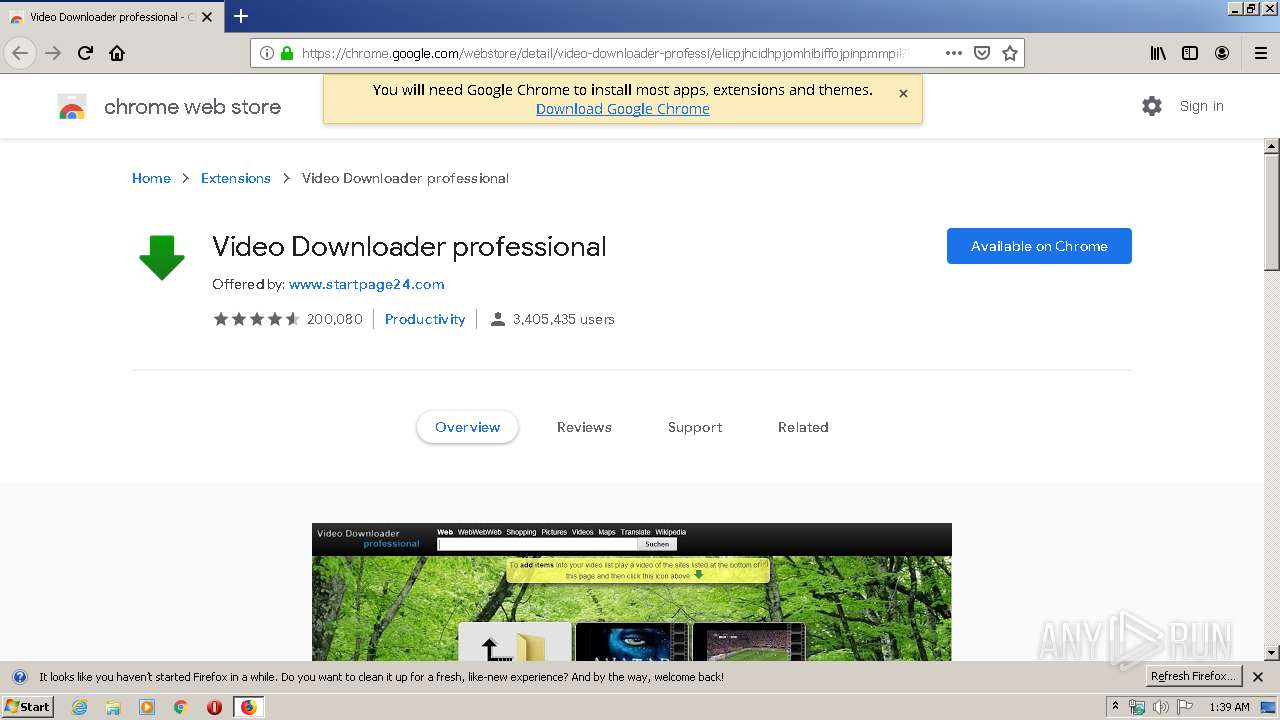Close the Firefox refresh notification bar
The image size is (1280, 720).
click(1258, 677)
